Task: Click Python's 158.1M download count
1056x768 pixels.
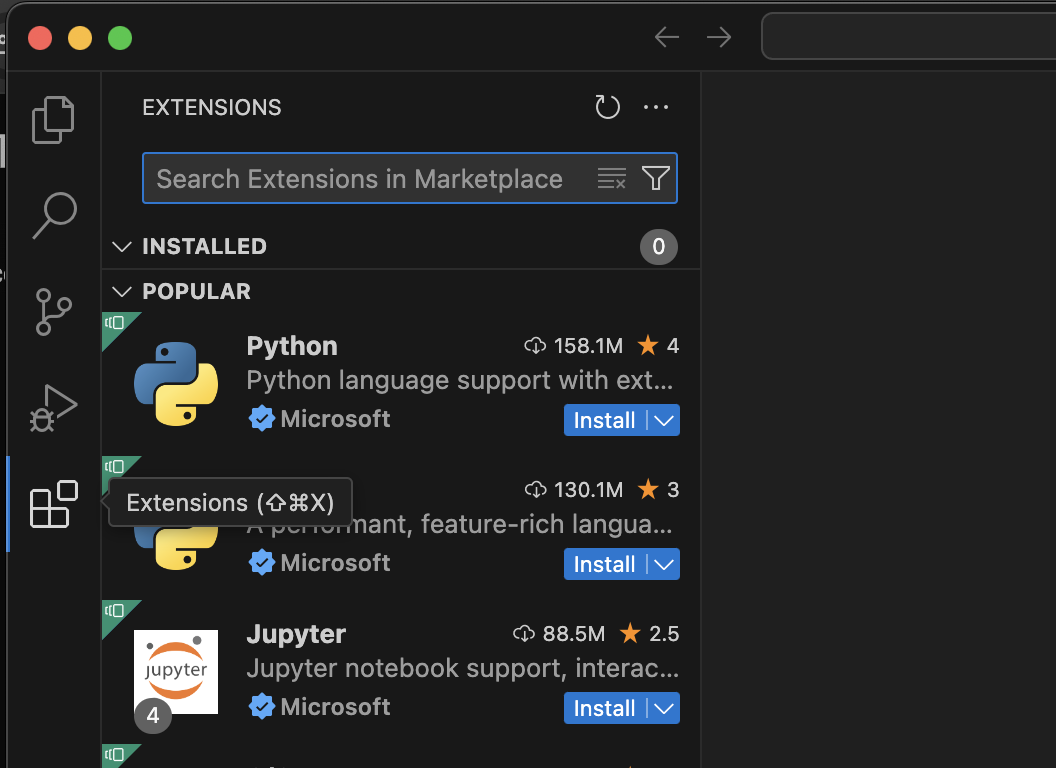Action: point(574,346)
